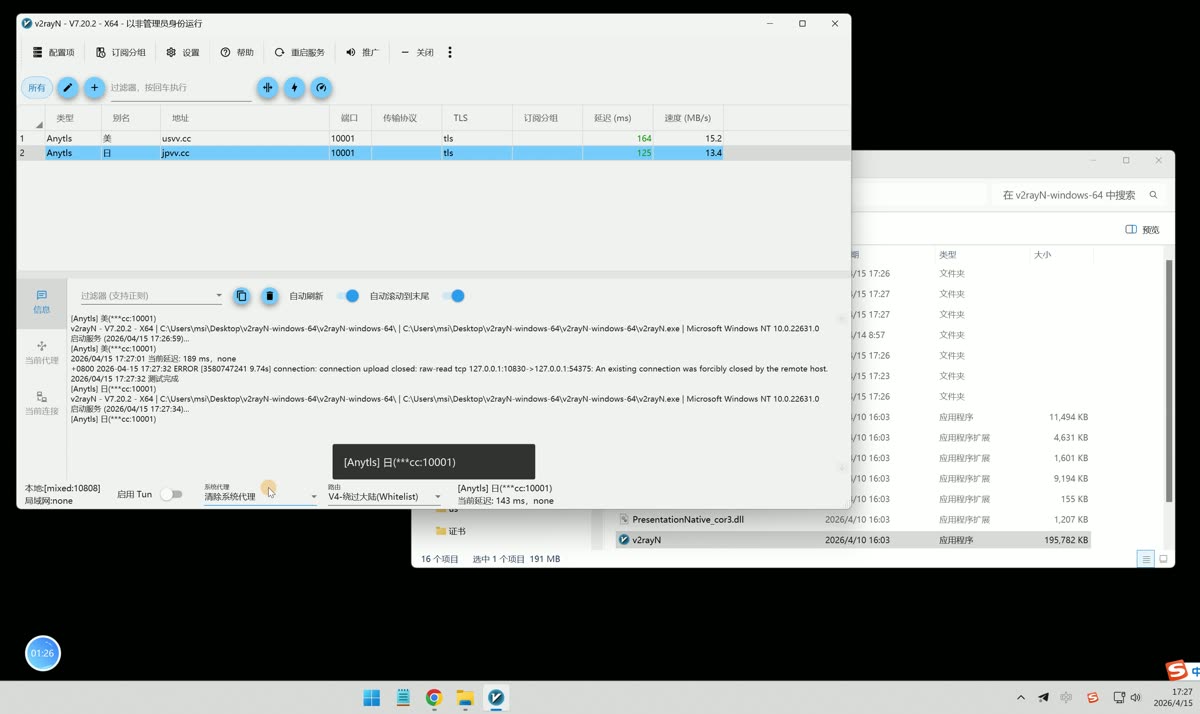Click the Sogou input tray icon
This screenshot has width=1200, height=714.
click(x=1092, y=698)
